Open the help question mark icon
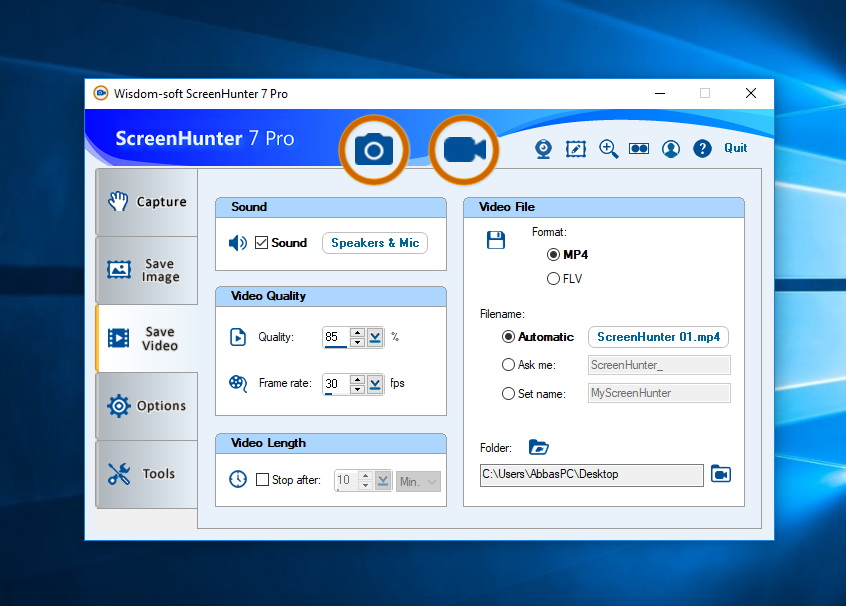846x606 pixels. pos(702,148)
